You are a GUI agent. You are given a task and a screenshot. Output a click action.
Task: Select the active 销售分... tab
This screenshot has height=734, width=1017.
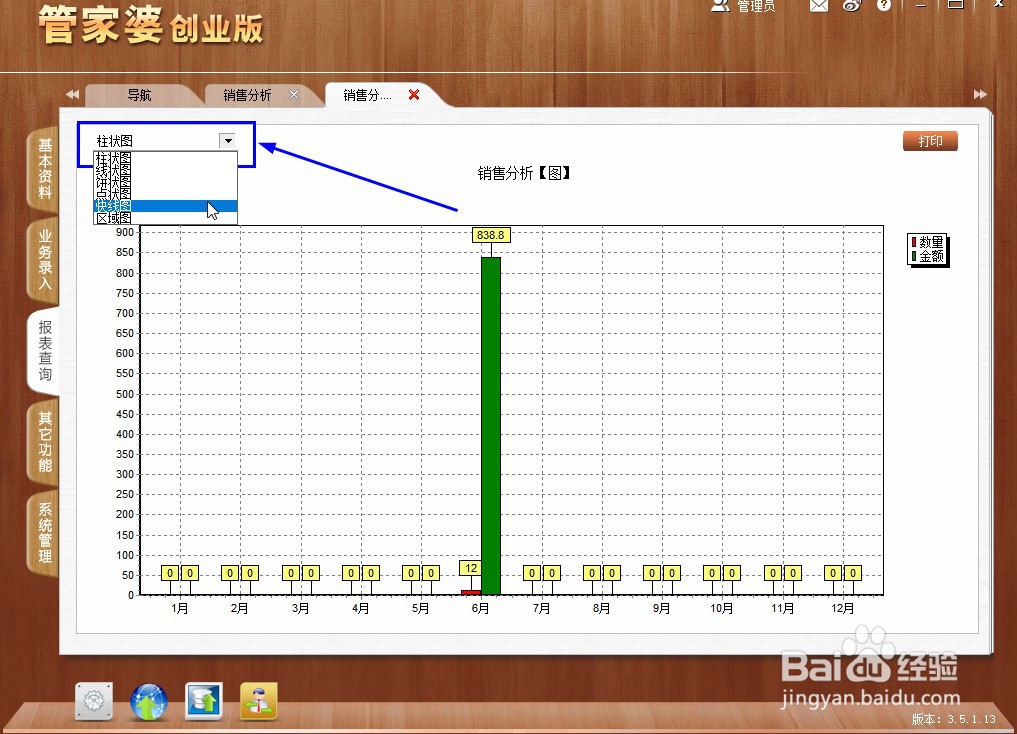tap(367, 95)
